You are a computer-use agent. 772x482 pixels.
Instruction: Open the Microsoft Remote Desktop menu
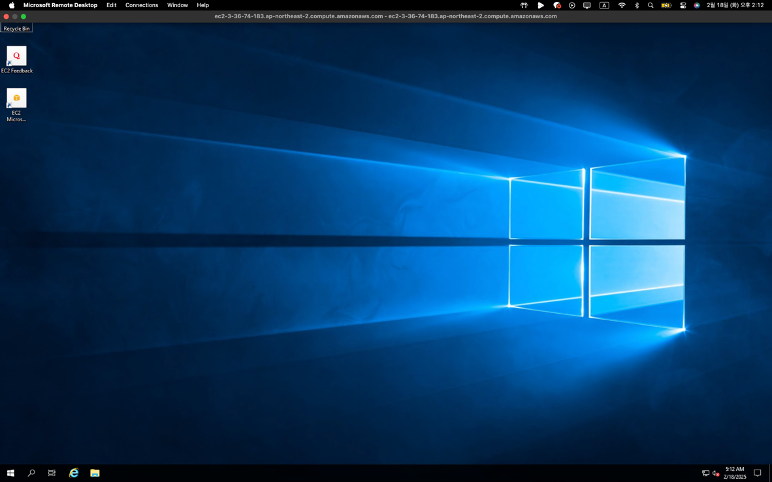pos(60,5)
